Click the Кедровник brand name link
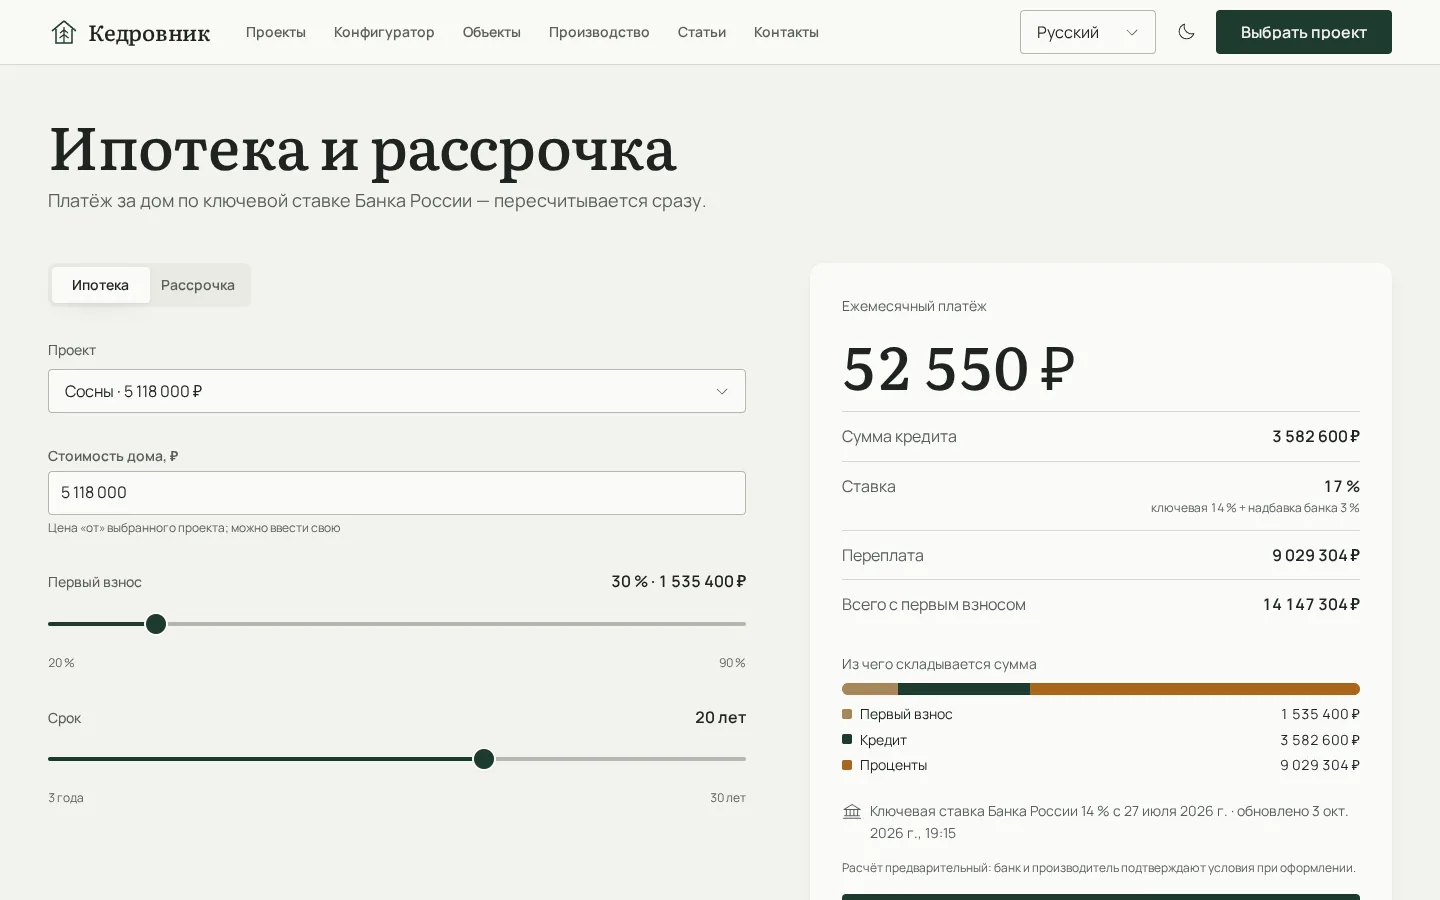This screenshot has height=900, width=1440. [149, 33]
